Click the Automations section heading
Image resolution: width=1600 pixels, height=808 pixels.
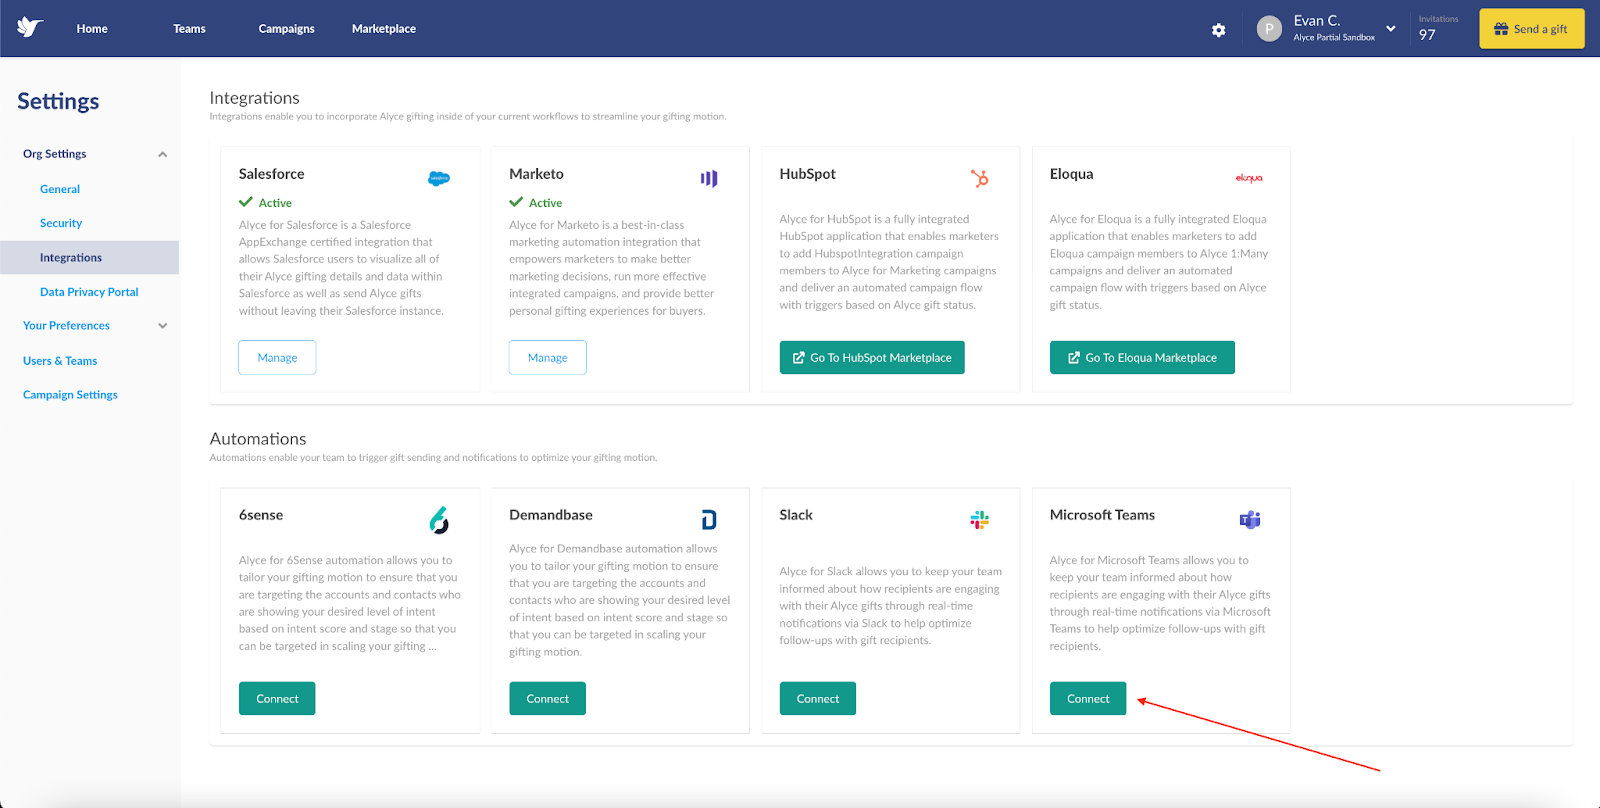pos(258,439)
